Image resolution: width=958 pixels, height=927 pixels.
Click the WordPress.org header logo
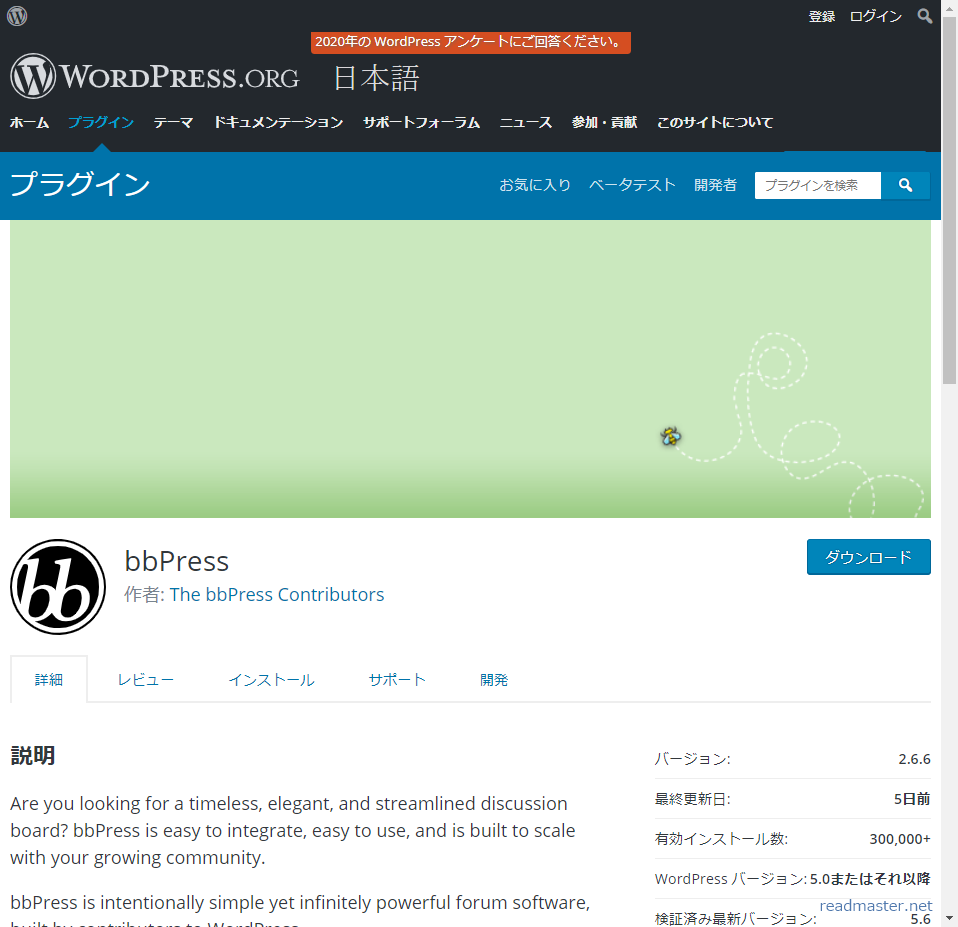[x=155, y=76]
